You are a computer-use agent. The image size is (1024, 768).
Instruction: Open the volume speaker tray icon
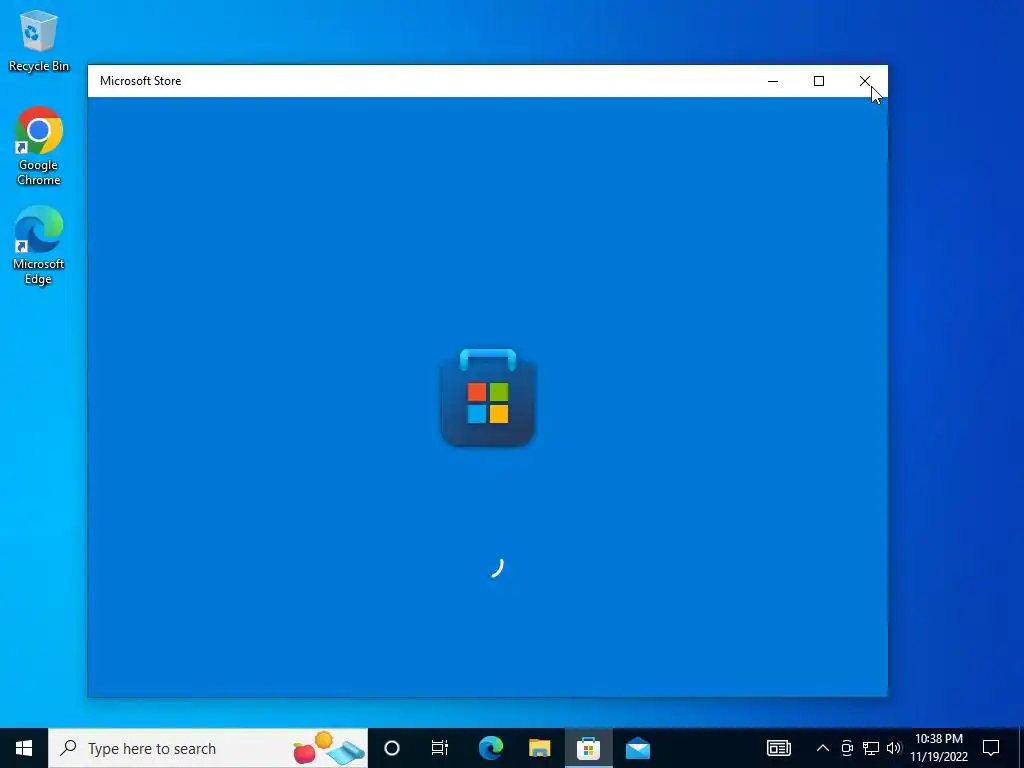[894, 748]
